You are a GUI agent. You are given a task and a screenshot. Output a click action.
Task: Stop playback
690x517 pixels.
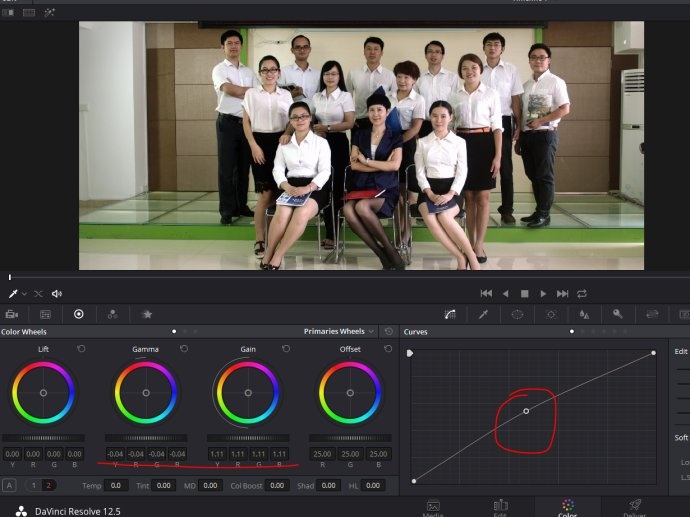click(525, 293)
